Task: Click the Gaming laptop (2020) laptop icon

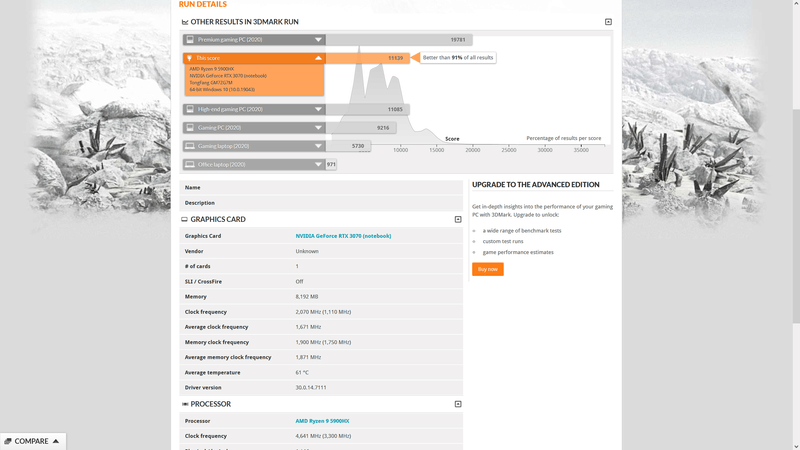Action: click(x=190, y=146)
